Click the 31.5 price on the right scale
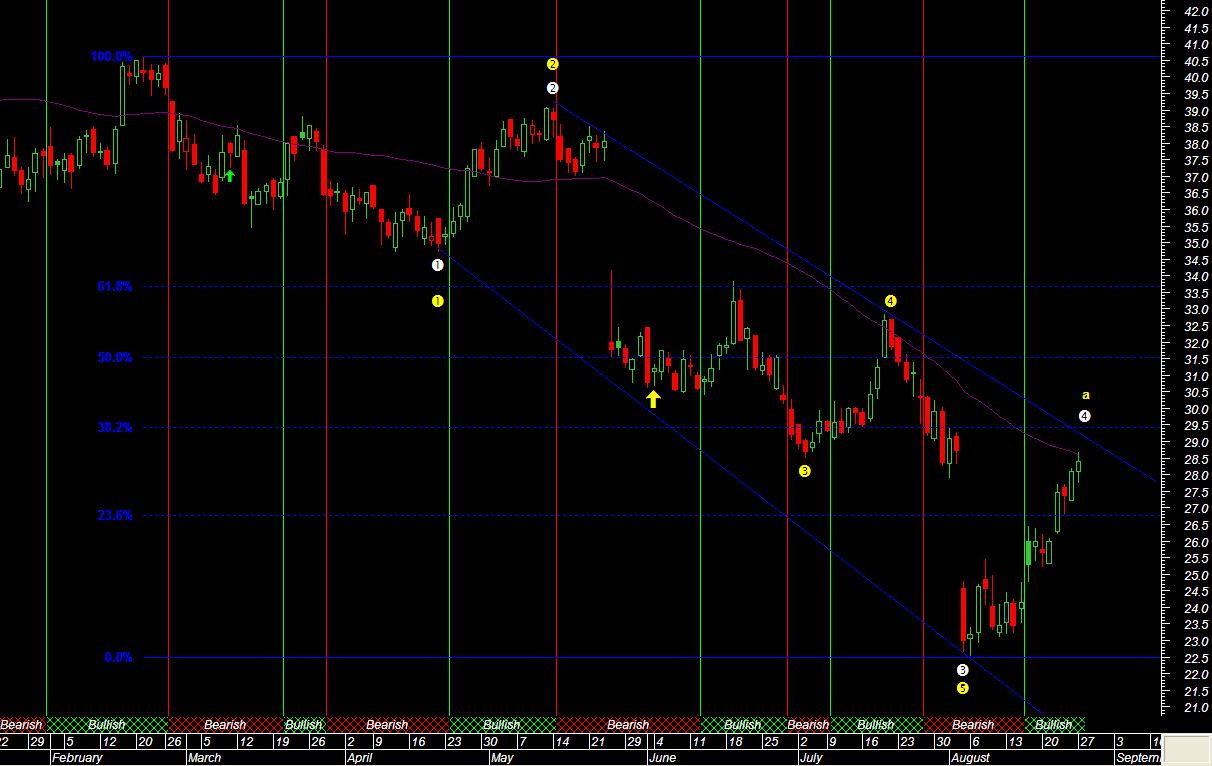1212x766 pixels. tap(1196, 360)
